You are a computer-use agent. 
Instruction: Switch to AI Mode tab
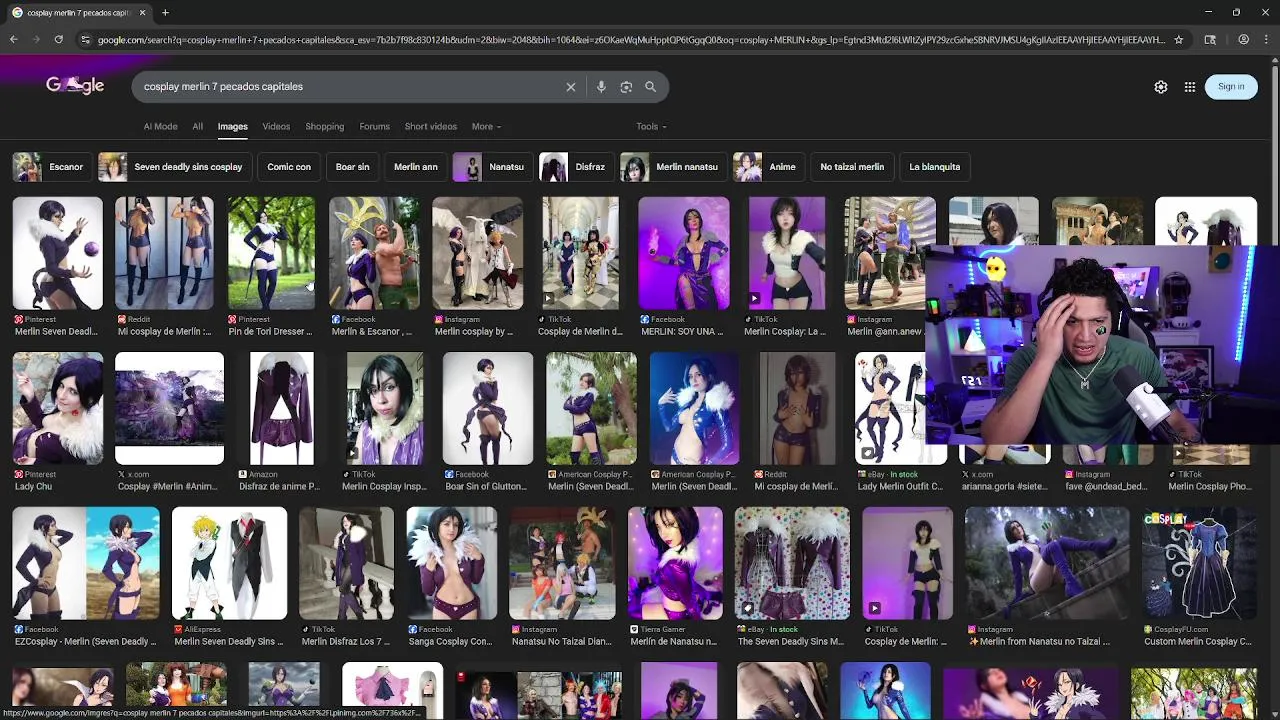coord(160,127)
